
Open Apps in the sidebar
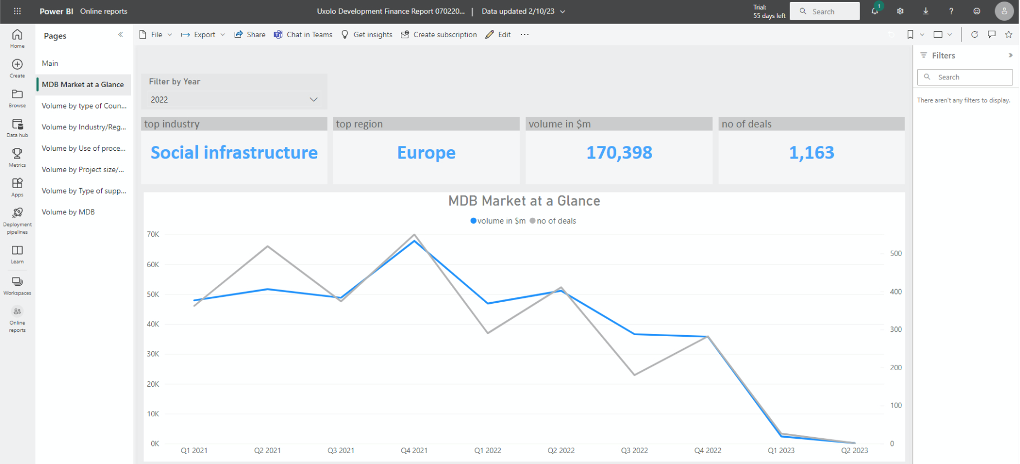pos(18,187)
